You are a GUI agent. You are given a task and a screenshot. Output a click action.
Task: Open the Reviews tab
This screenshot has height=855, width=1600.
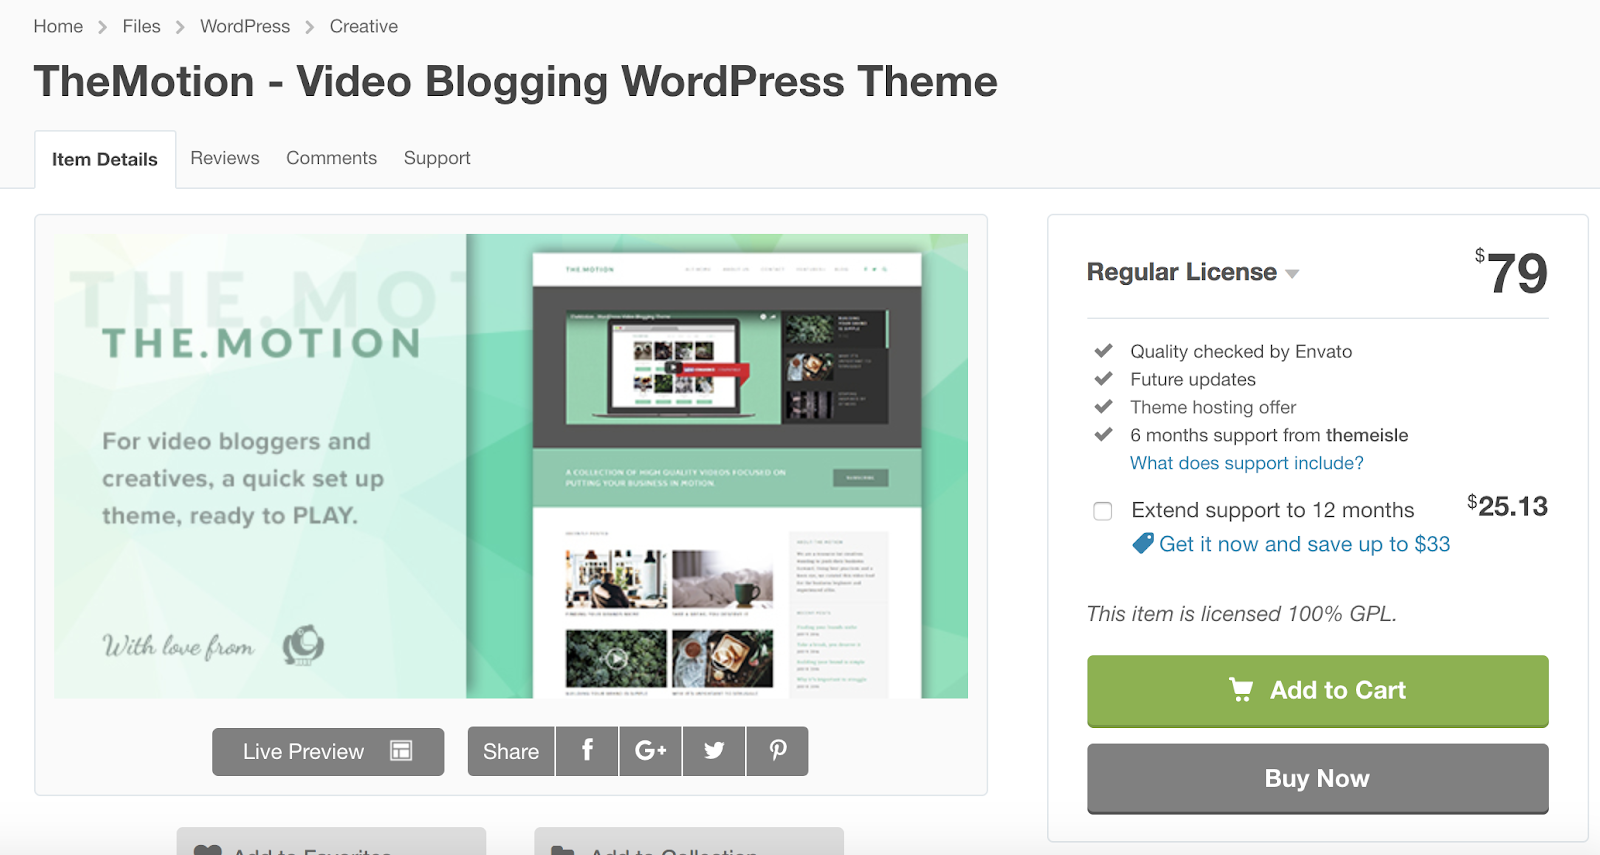click(x=225, y=158)
